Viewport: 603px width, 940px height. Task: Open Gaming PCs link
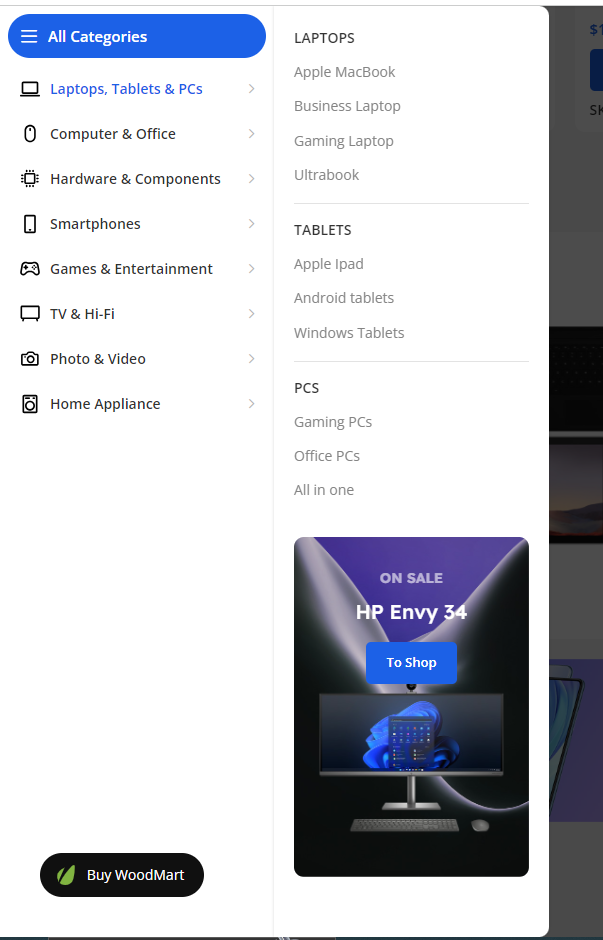[333, 422]
